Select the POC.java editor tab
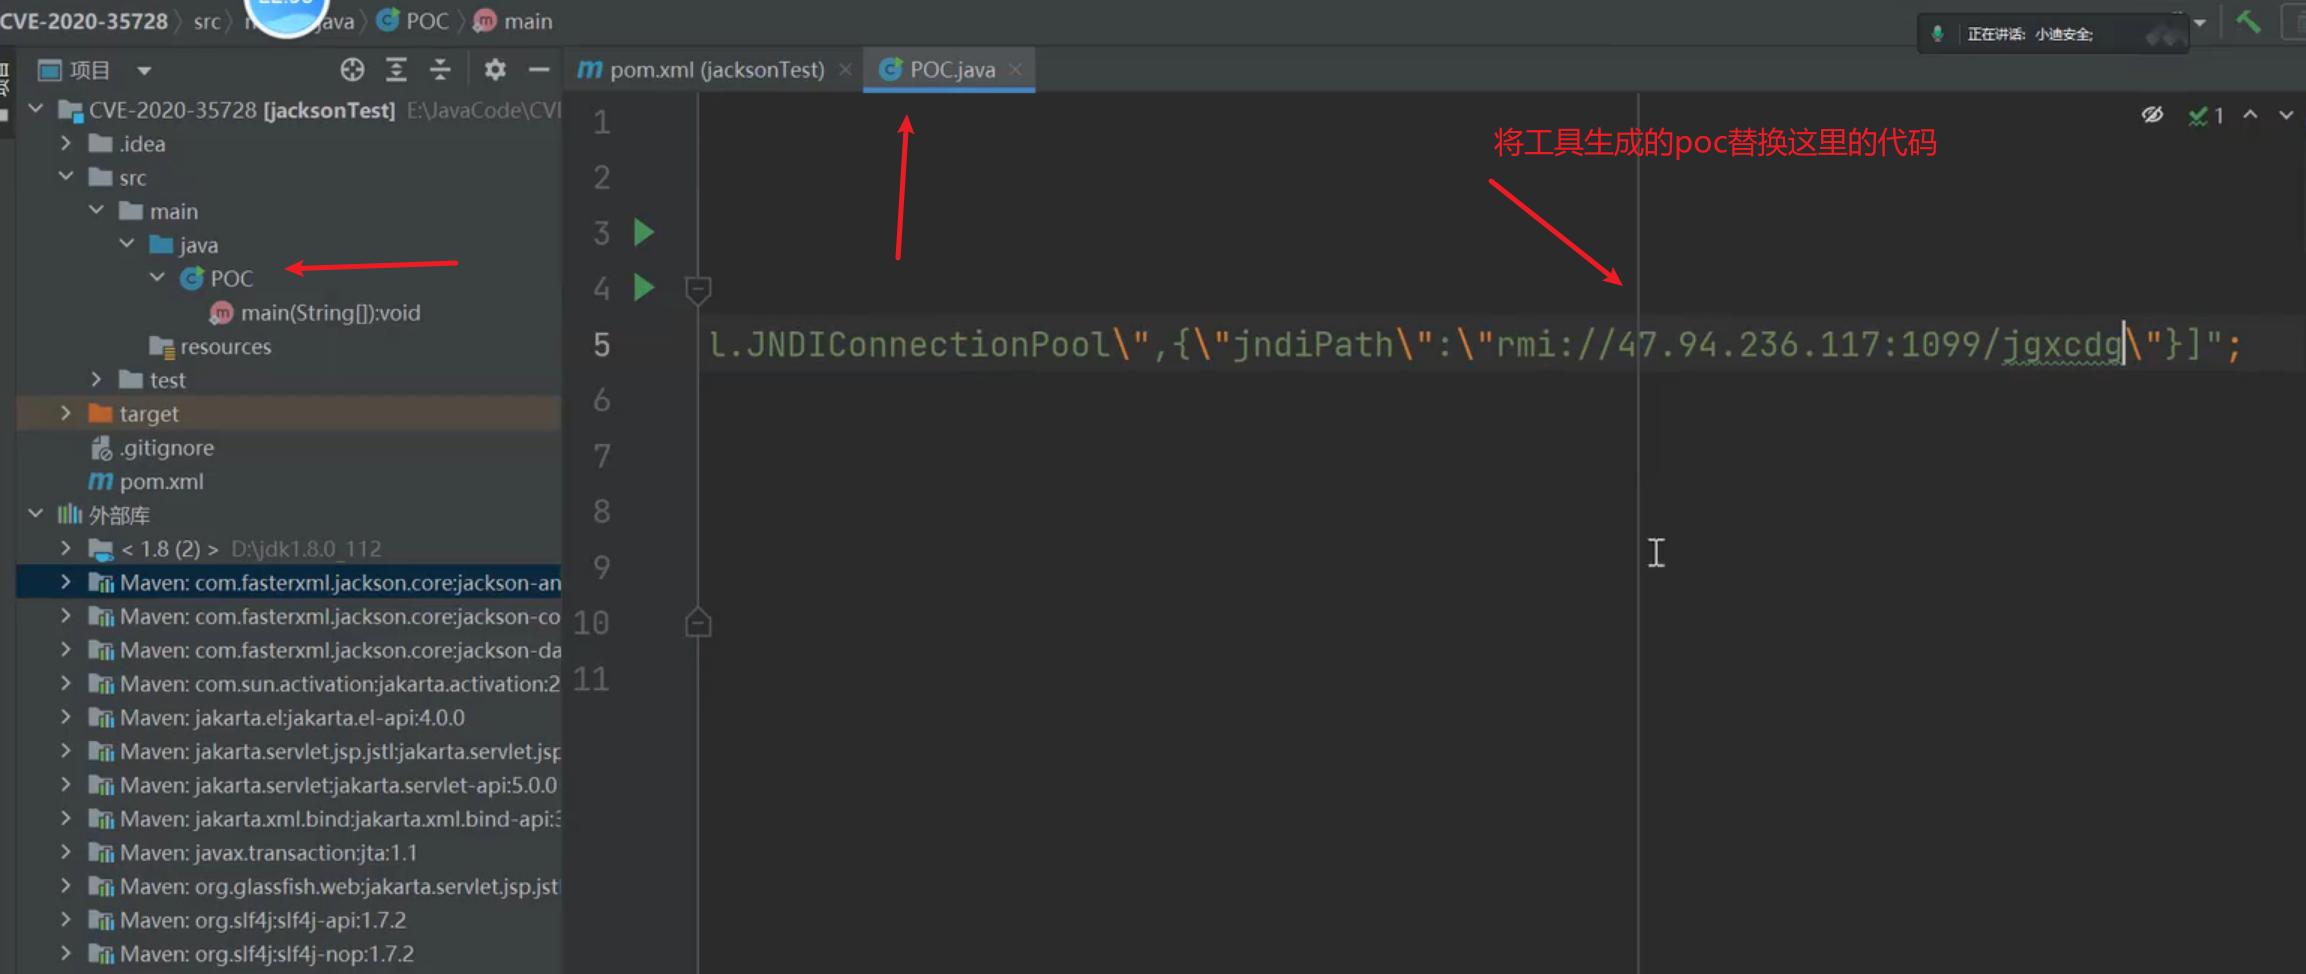2306x974 pixels. pyautogui.click(x=950, y=70)
